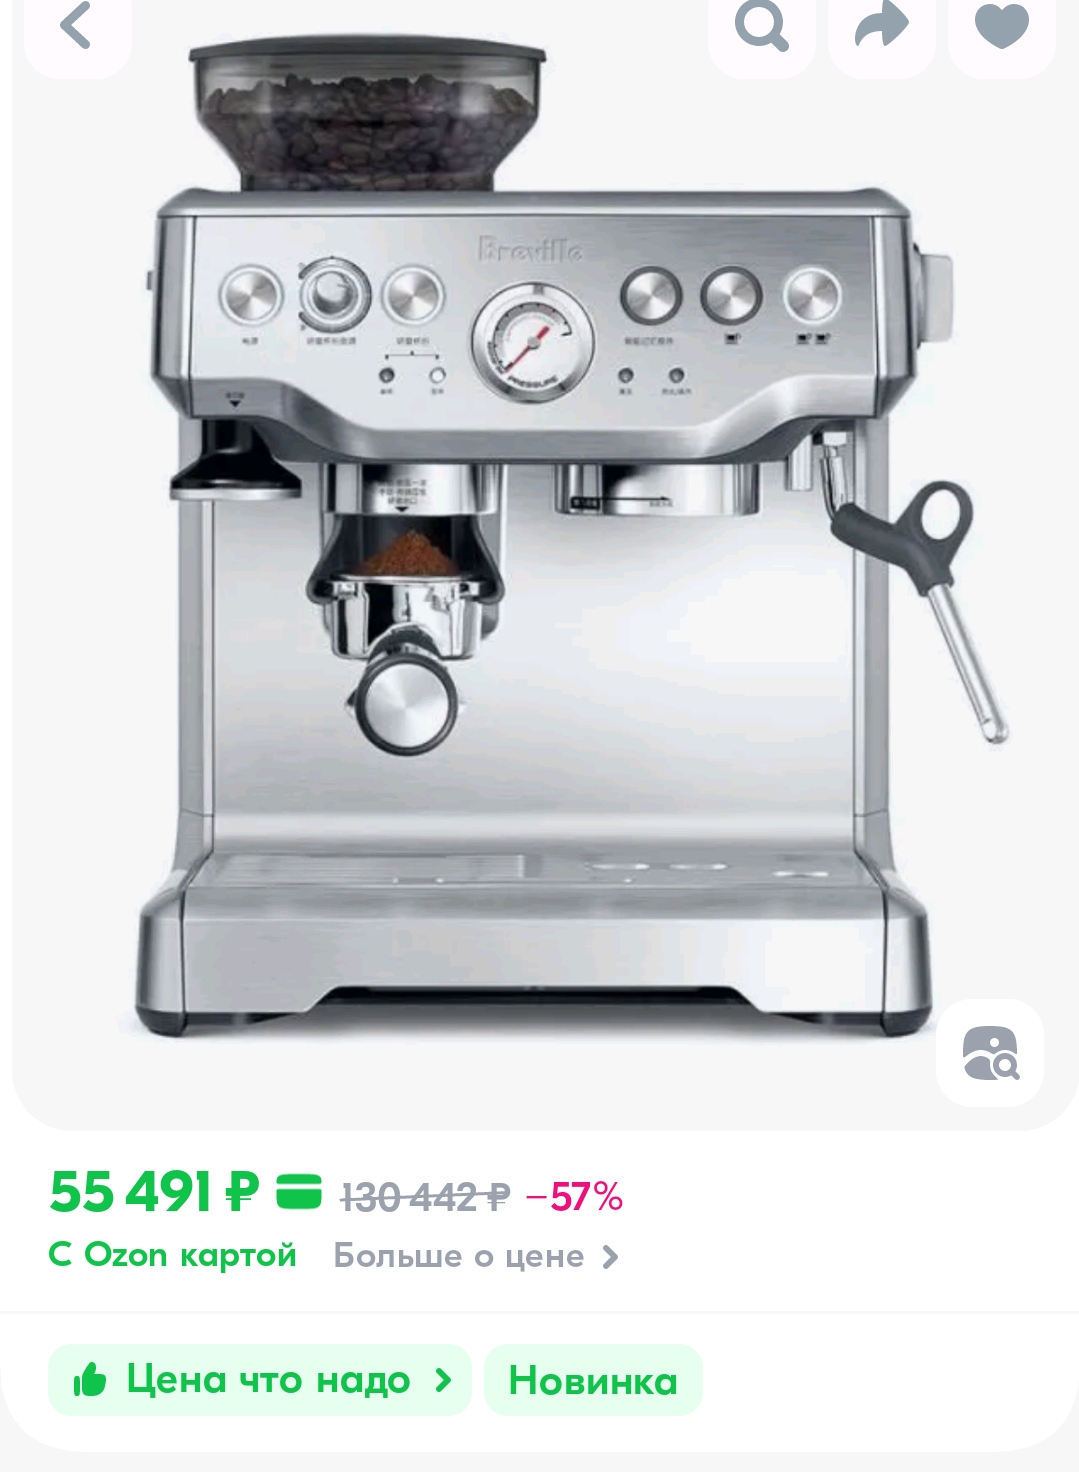Click the crossed-out price 130 442 ₽
The height and width of the screenshot is (1472, 1079).
click(x=425, y=1196)
